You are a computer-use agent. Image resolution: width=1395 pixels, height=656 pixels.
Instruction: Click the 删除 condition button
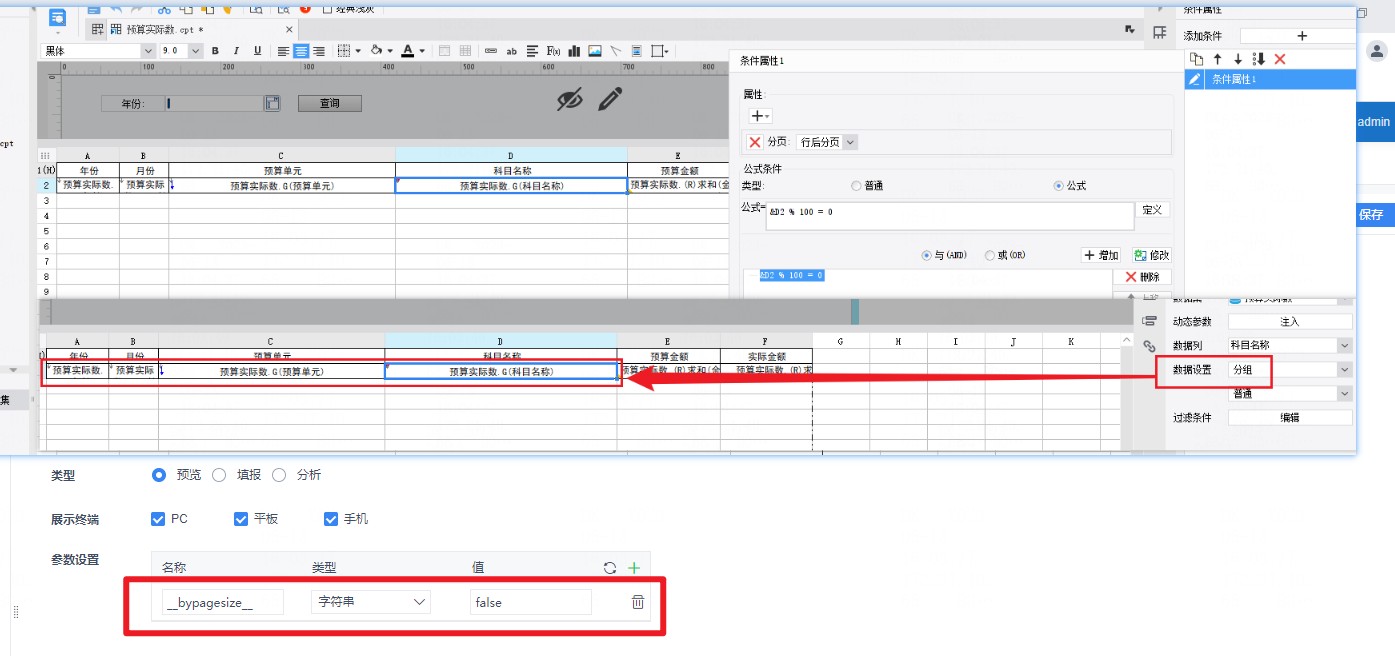click(x=1142, y=277)
